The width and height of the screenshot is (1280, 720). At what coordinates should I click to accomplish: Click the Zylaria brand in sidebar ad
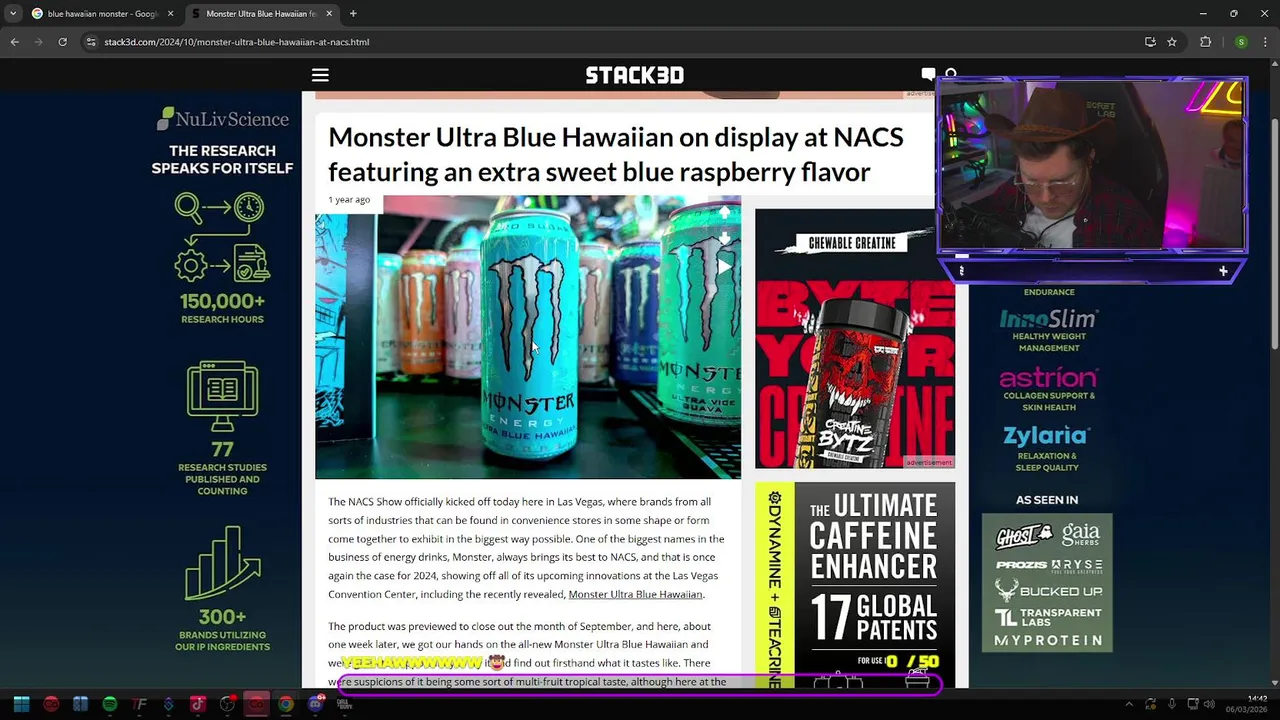click(x=1045, y=436)
